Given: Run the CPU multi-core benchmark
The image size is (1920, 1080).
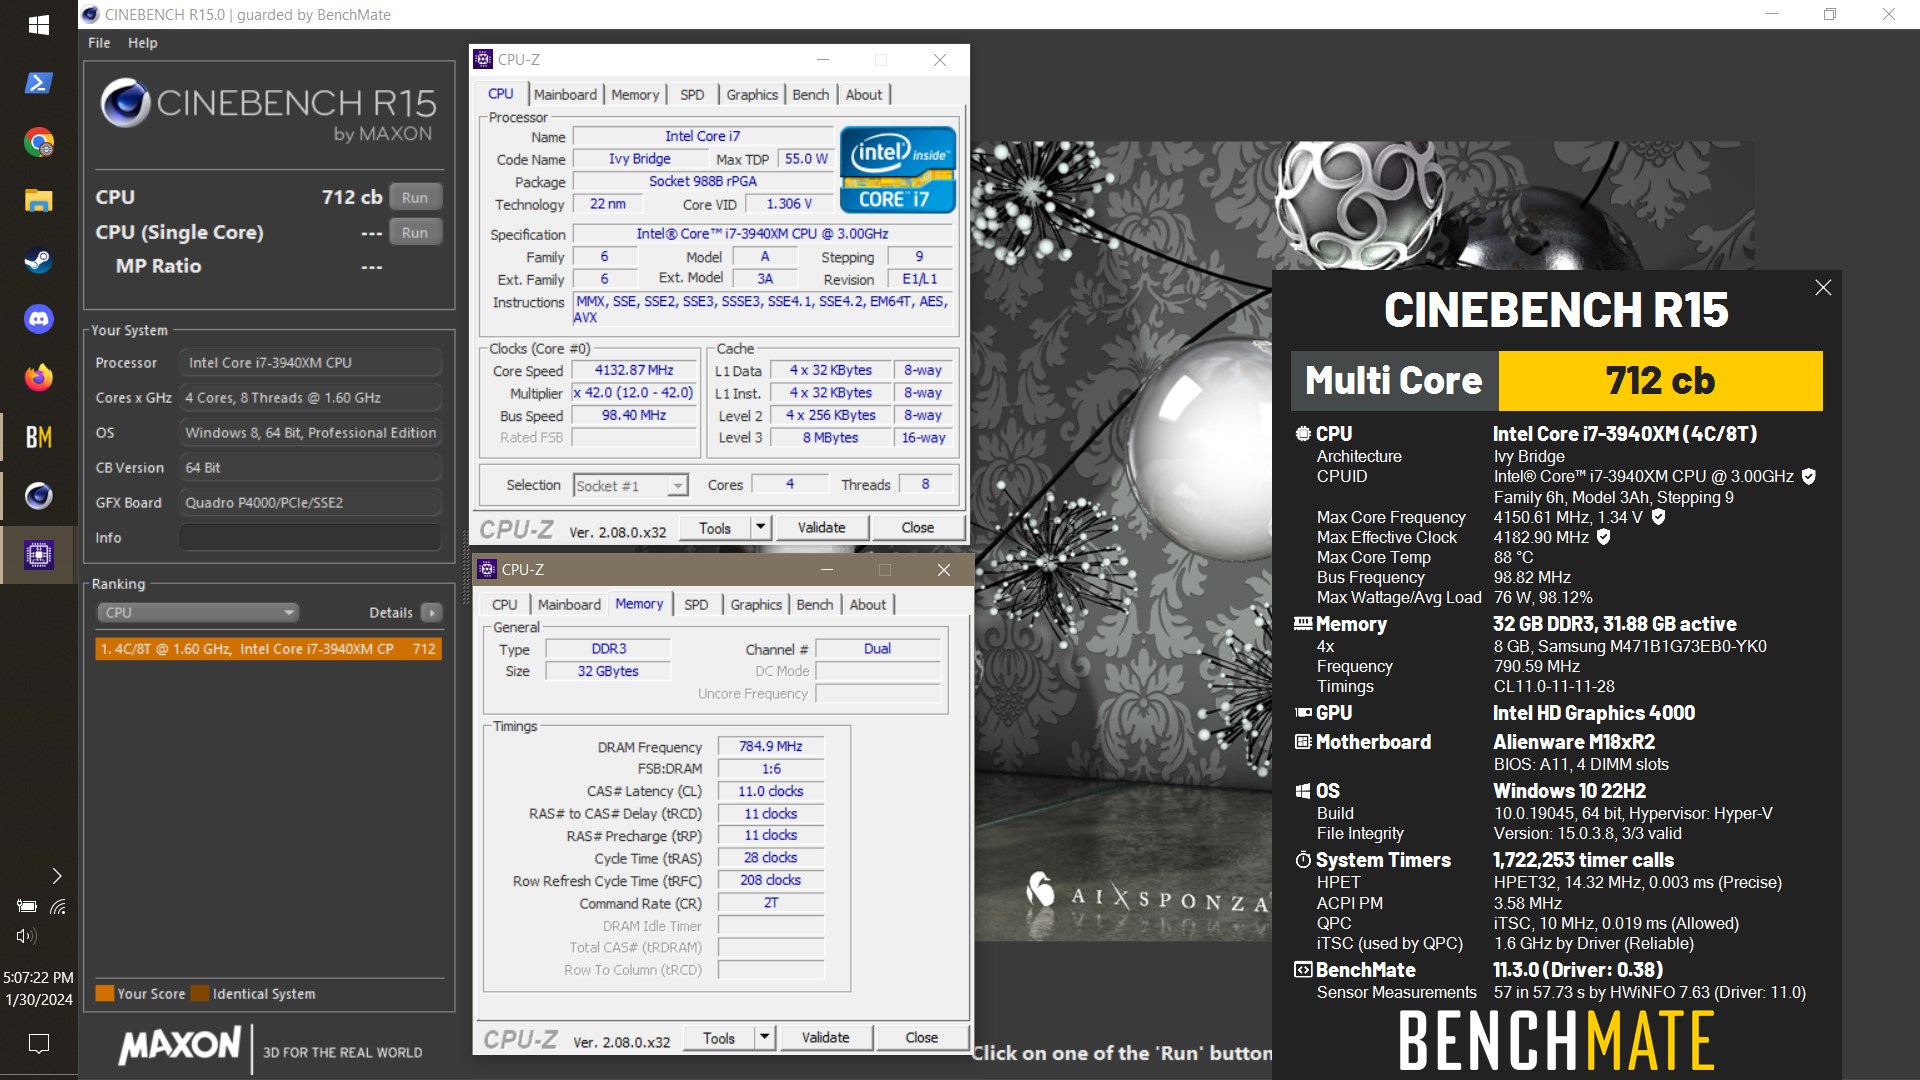Looking at the screenshot, I should tap(415, 197).
